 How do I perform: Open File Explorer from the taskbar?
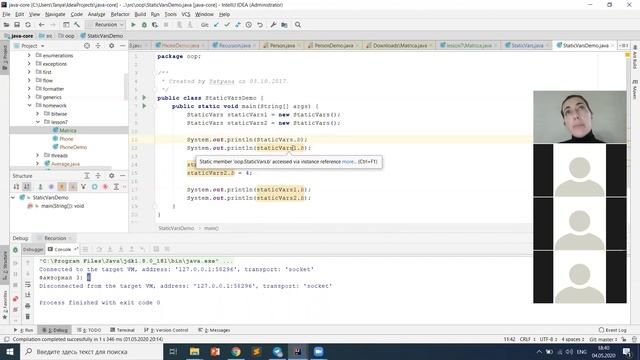(194, 351)
